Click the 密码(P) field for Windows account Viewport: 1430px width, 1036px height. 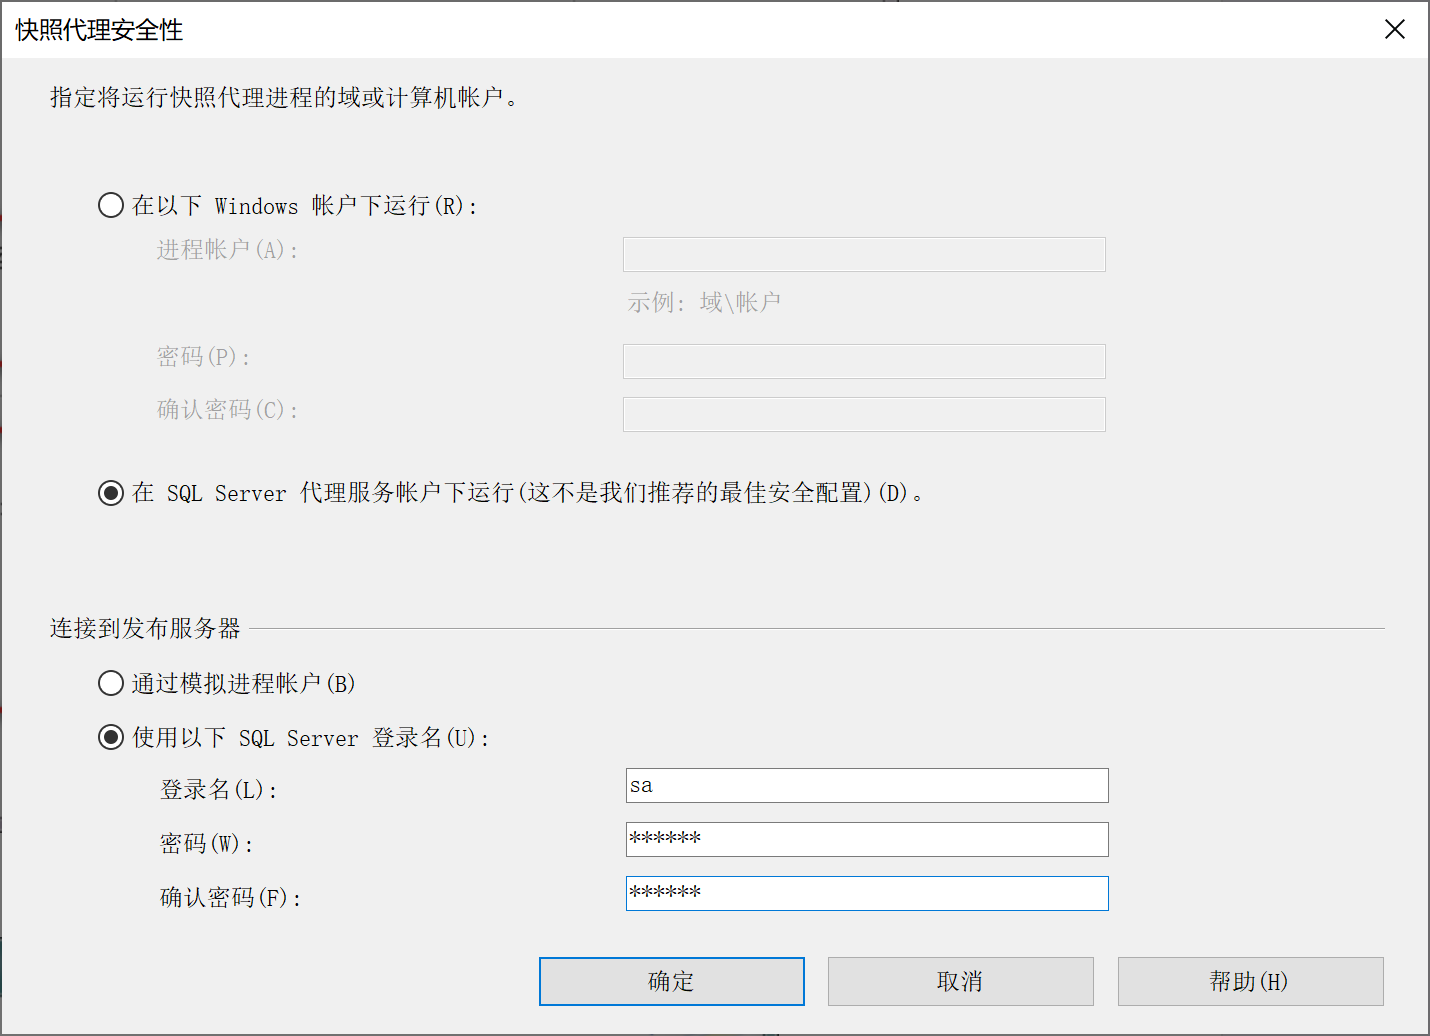click(864, 361)
